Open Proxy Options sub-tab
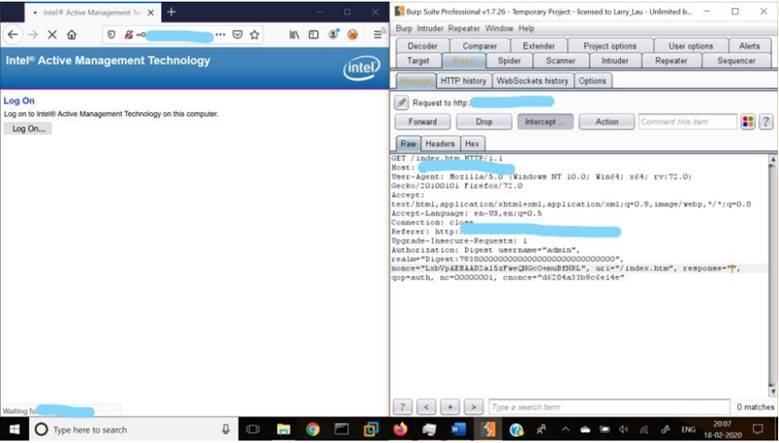779x443 pixels. tap(592, 80)
